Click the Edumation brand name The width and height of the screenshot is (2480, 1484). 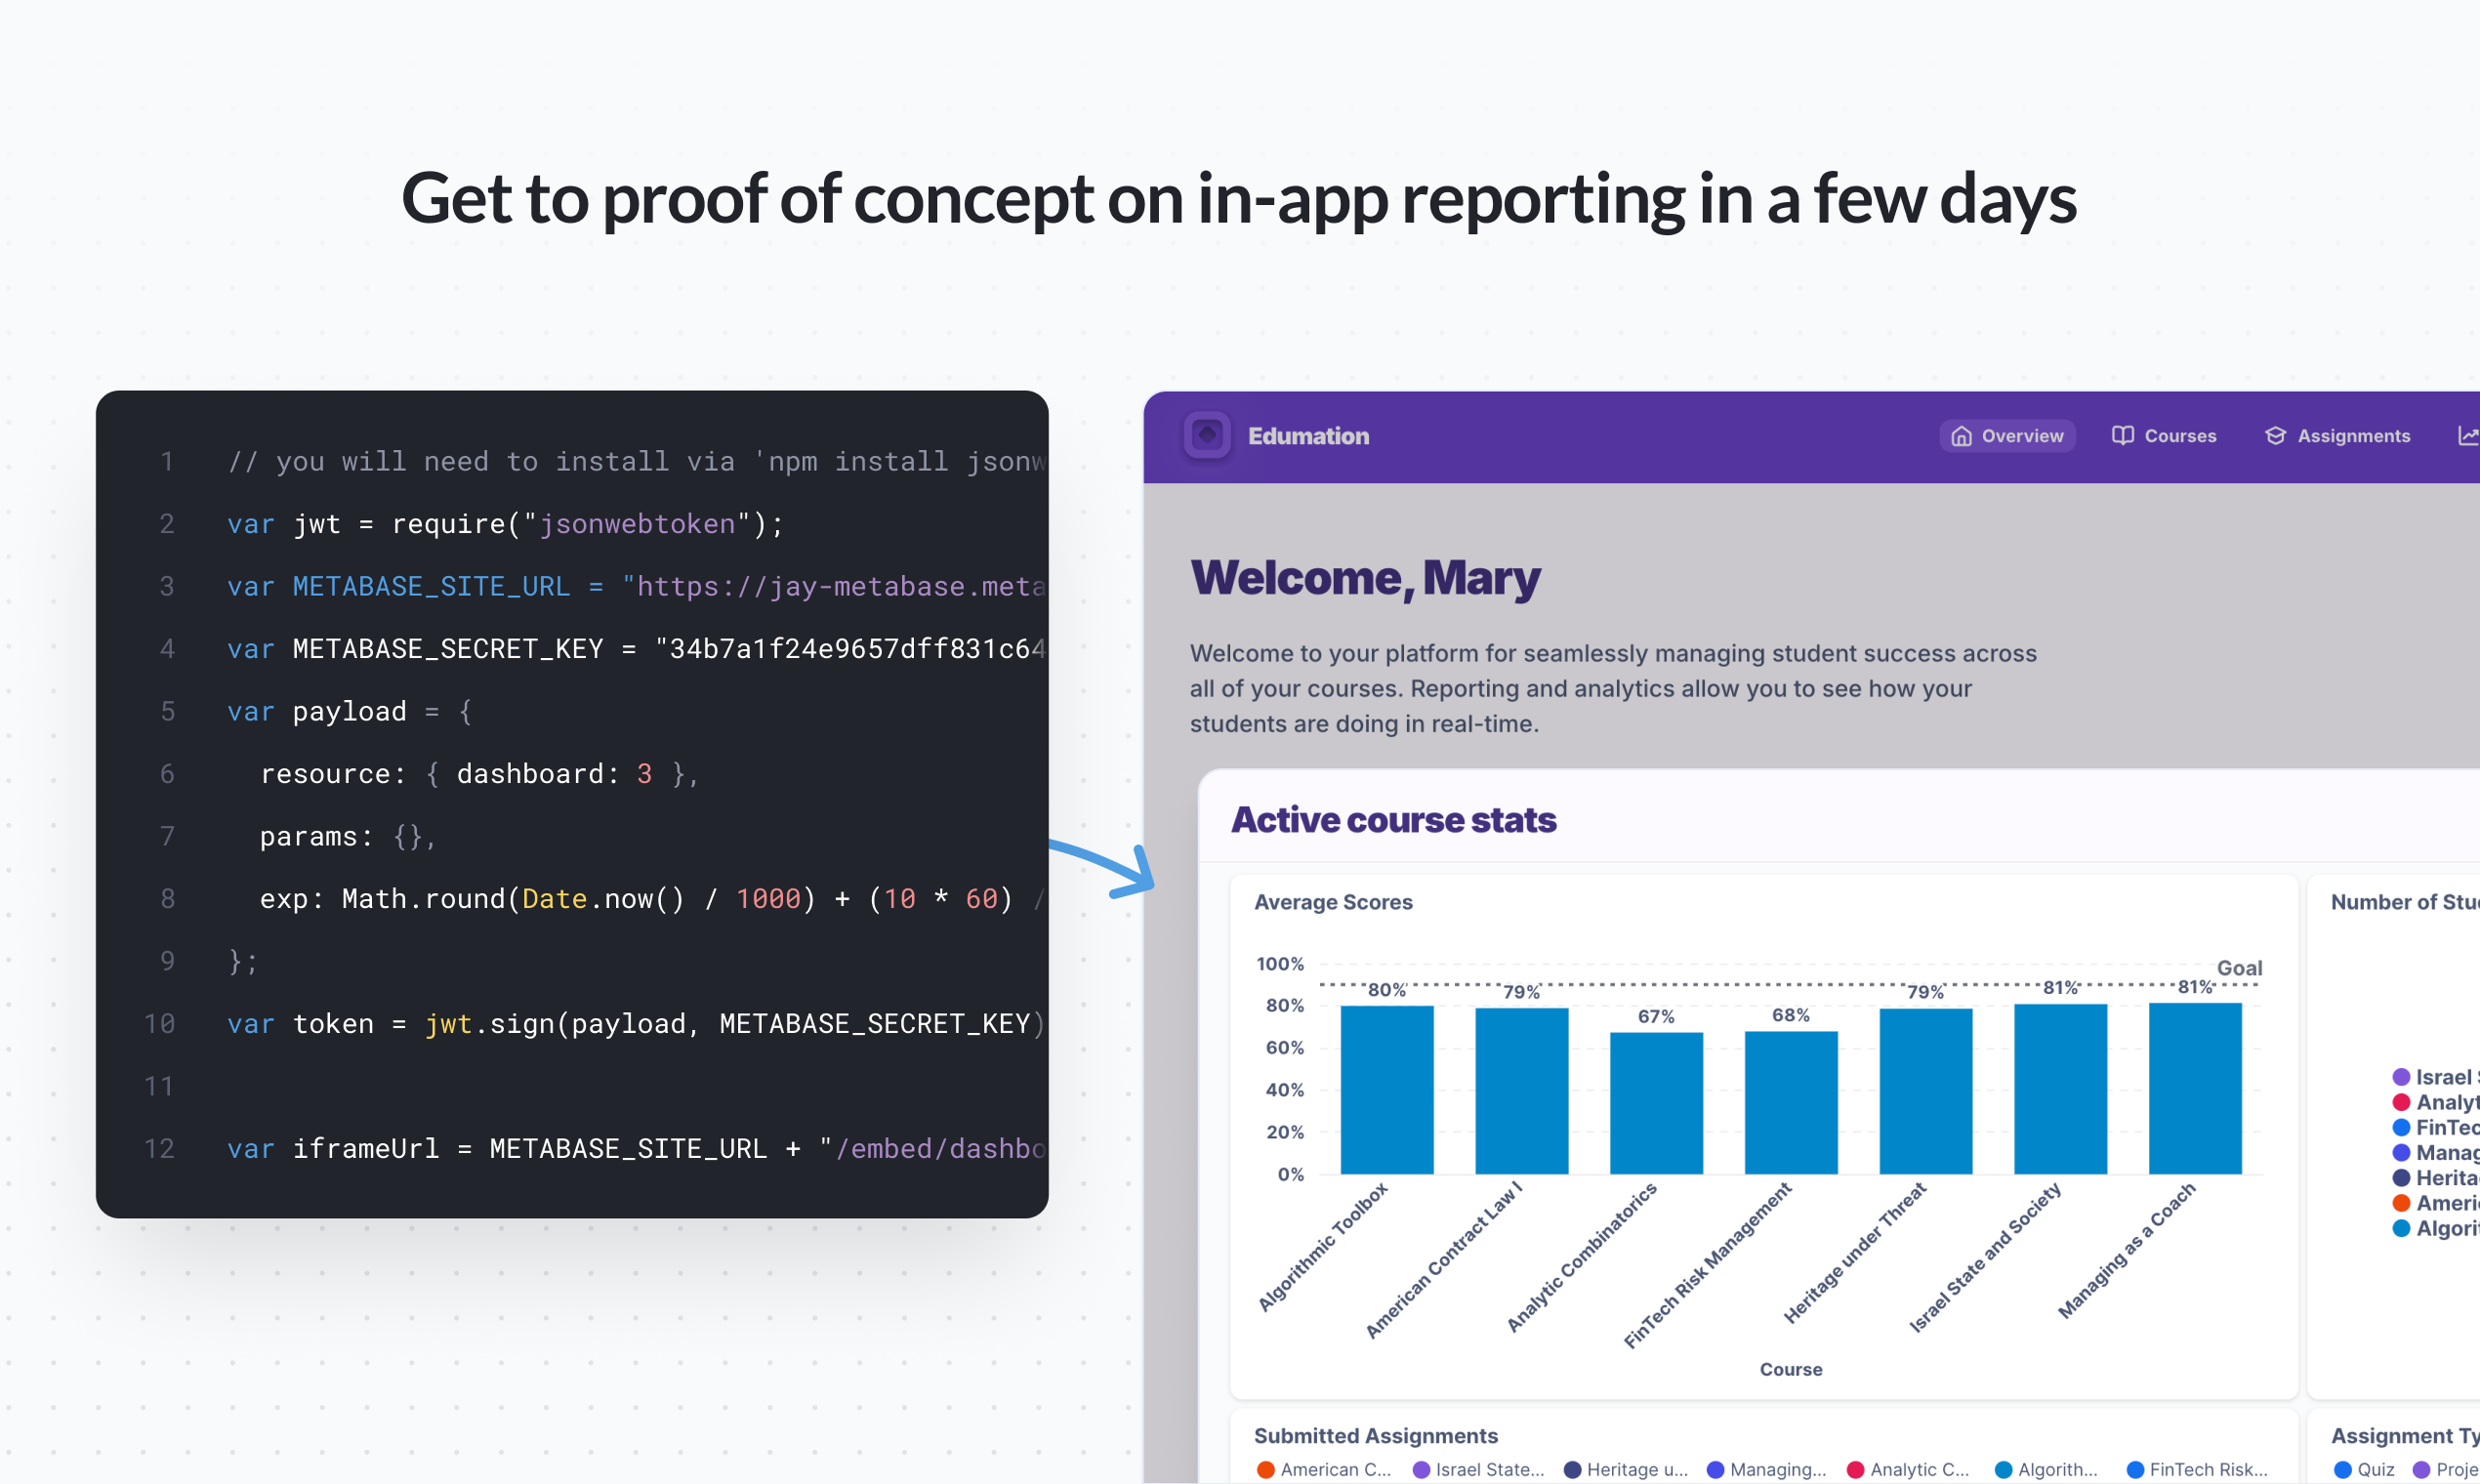(x=1309, y=436)
